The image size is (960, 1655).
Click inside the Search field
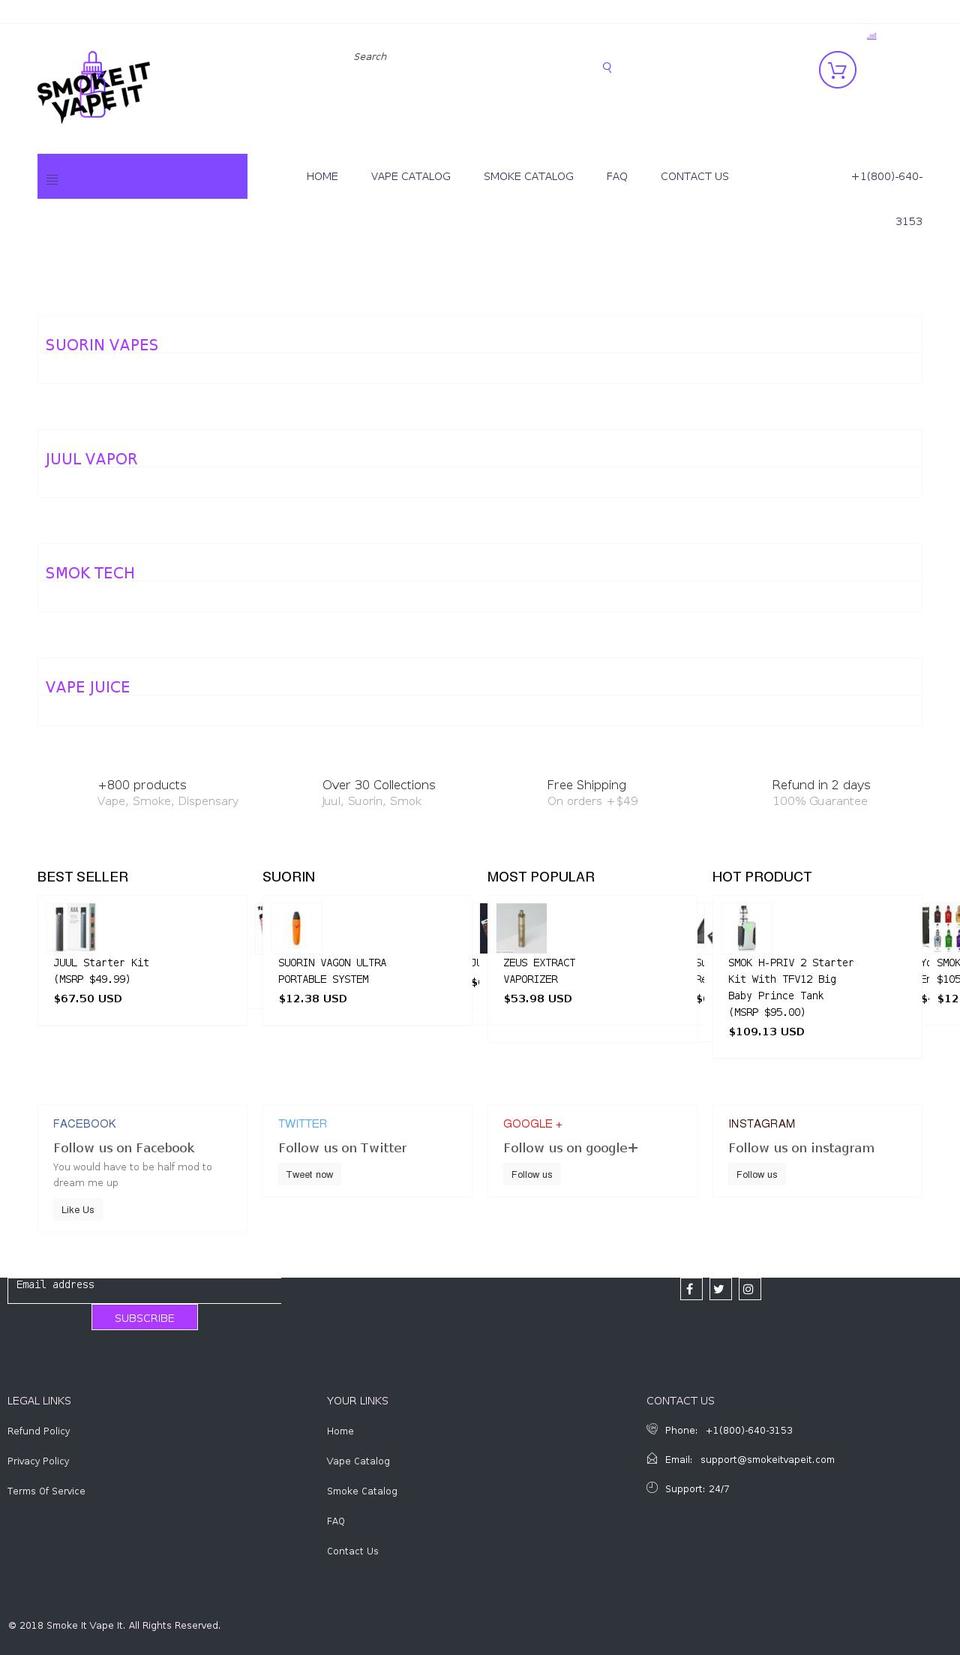pyautogui.click(x=470, y=57)
